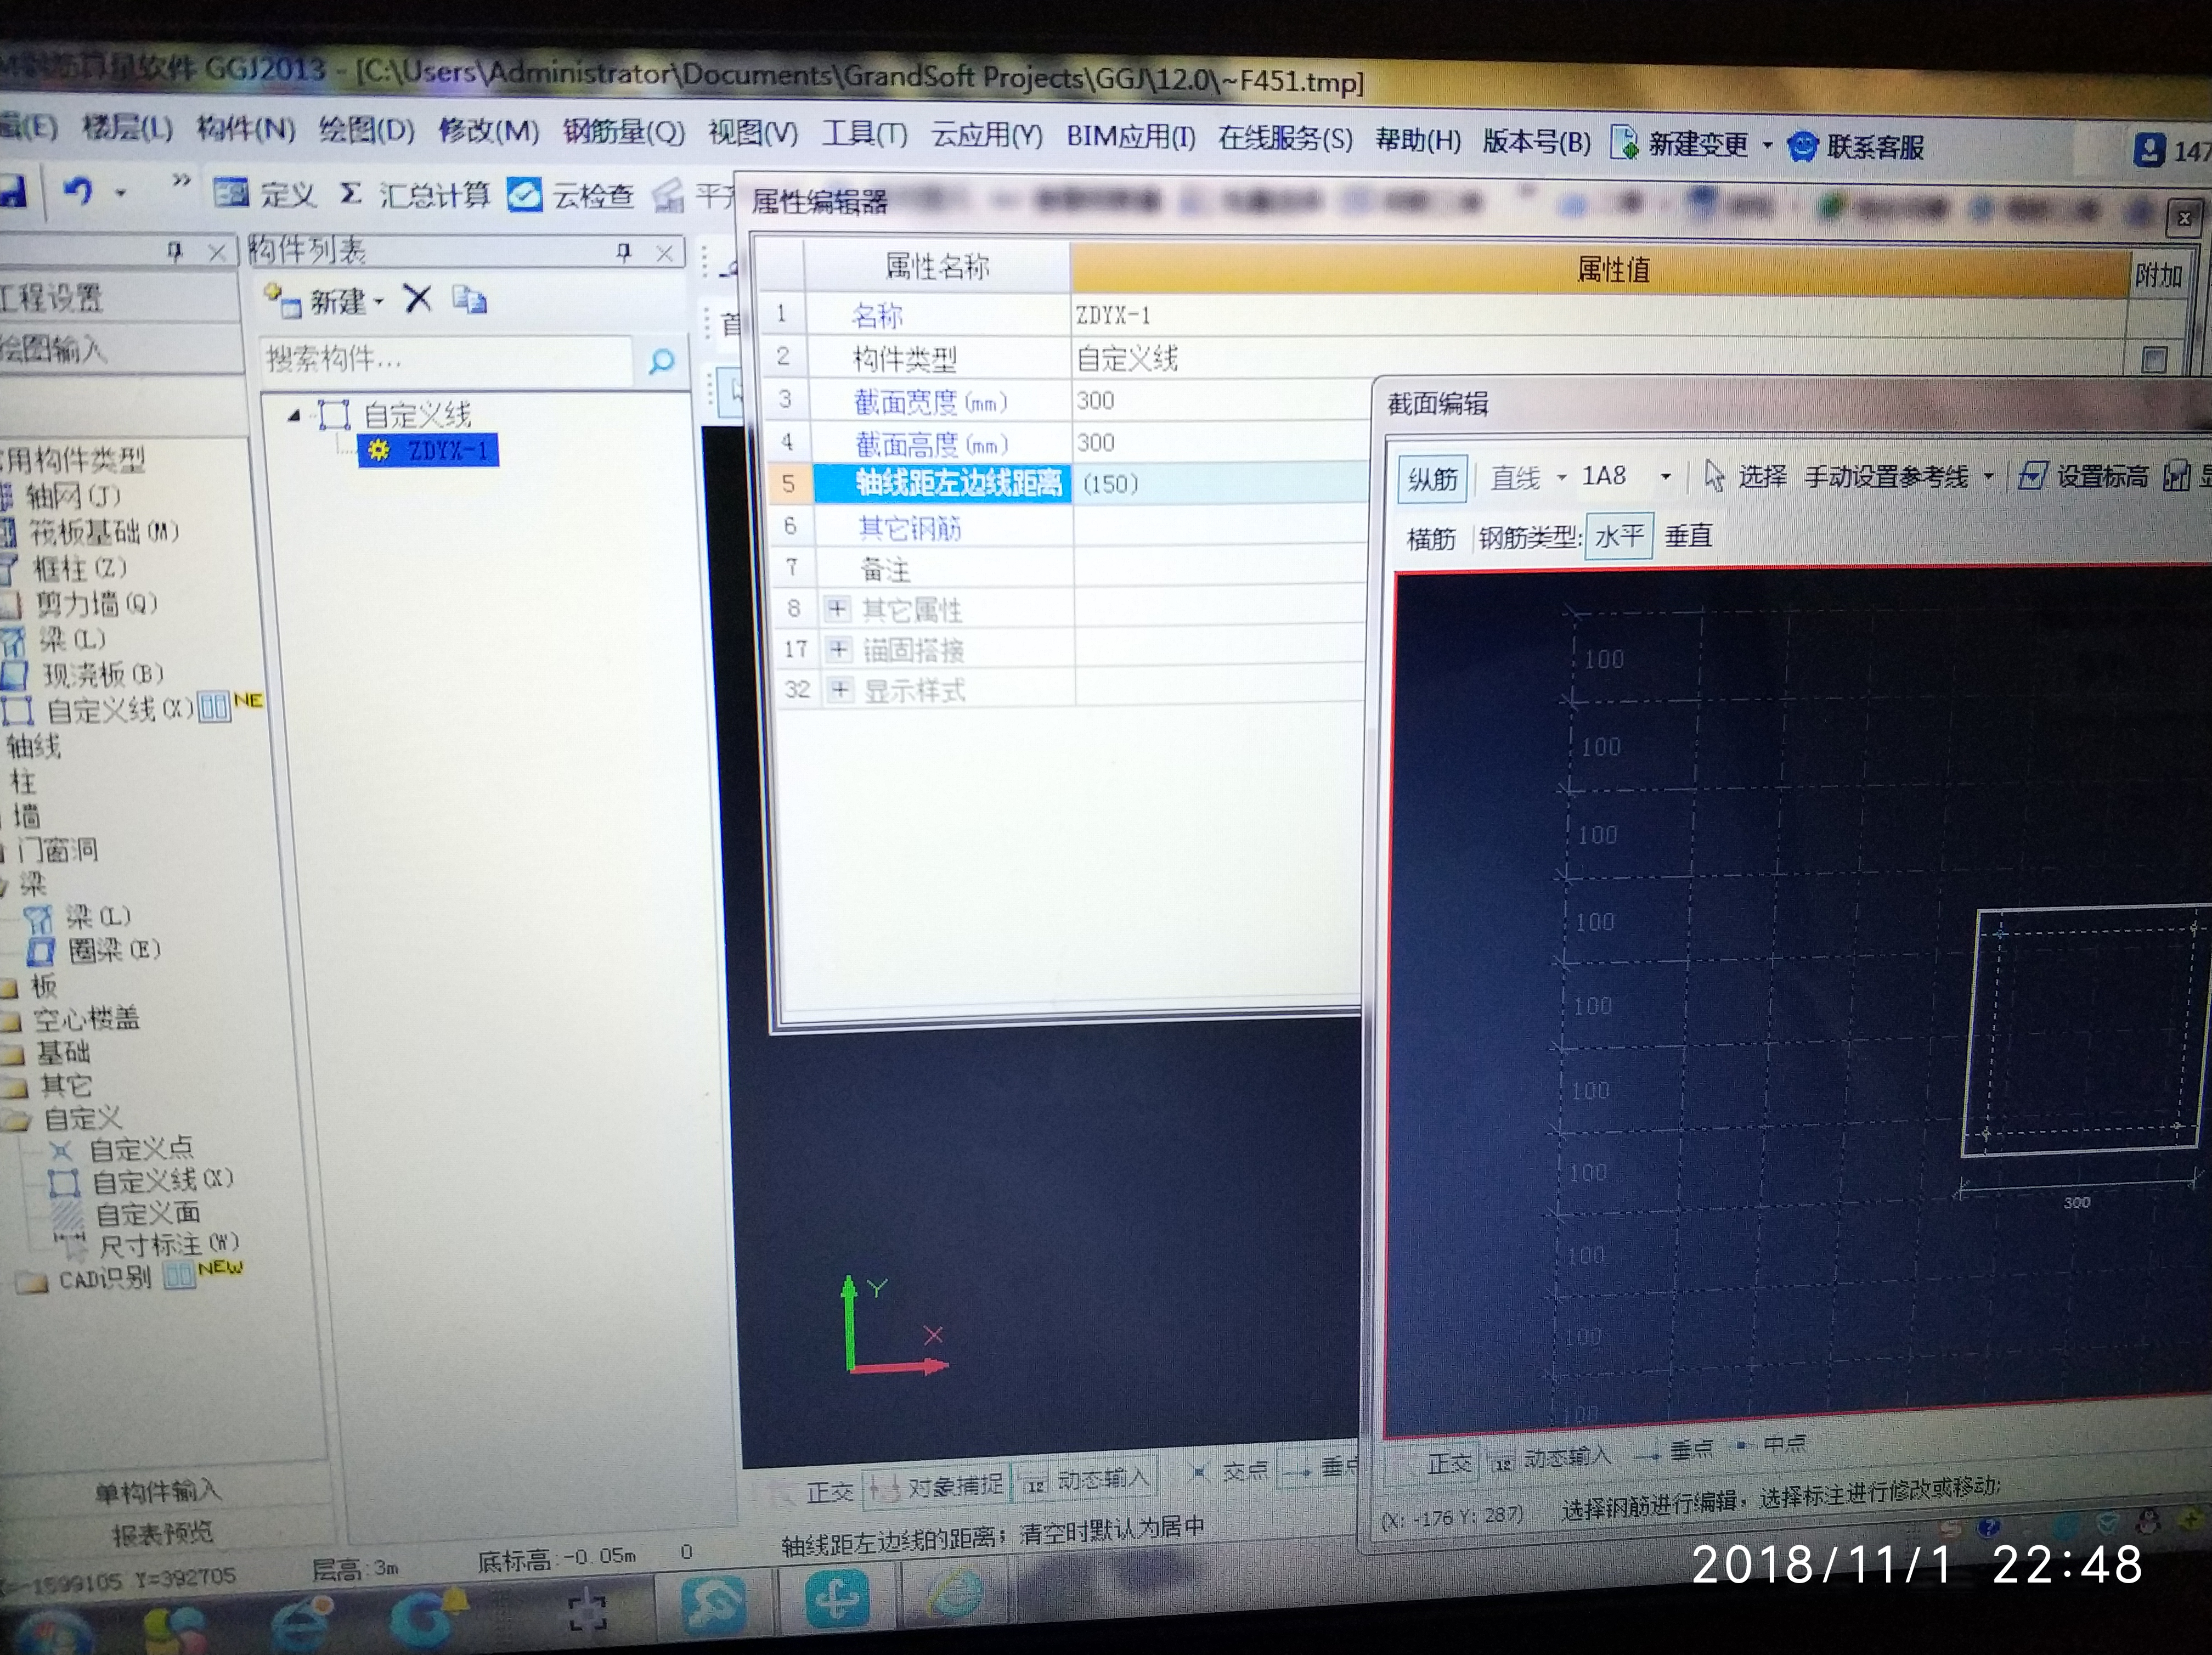Choose 水平 rebar type

[x=1619, y=536]
